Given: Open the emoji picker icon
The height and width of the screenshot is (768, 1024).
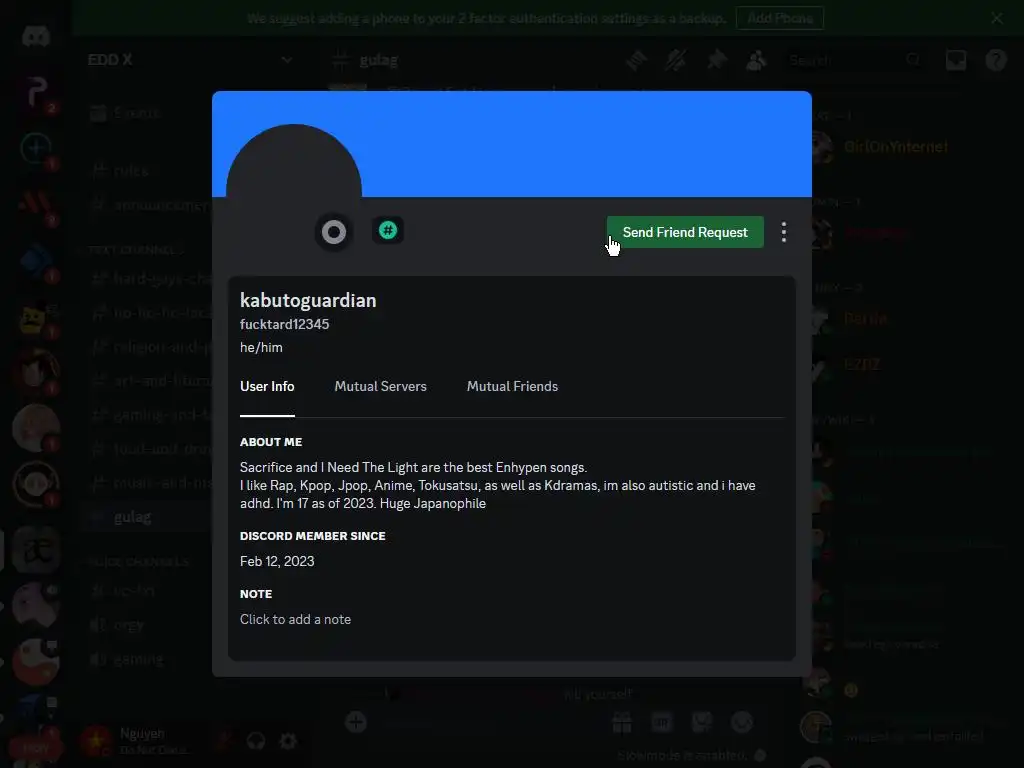Looking at the screenshot, I should [x=742, y=722].
